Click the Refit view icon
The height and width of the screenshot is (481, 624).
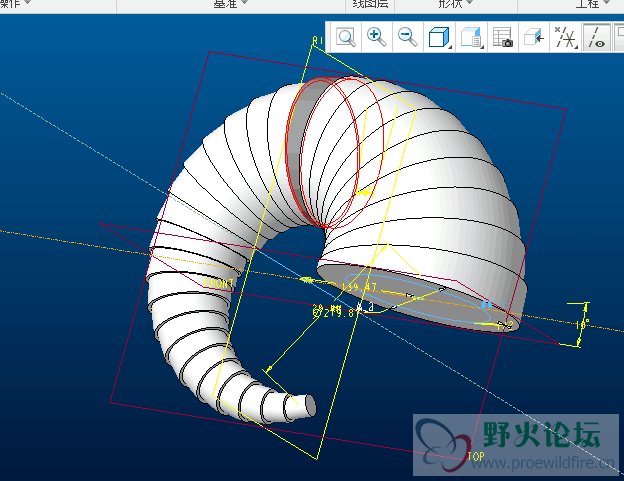click(345, 37)
